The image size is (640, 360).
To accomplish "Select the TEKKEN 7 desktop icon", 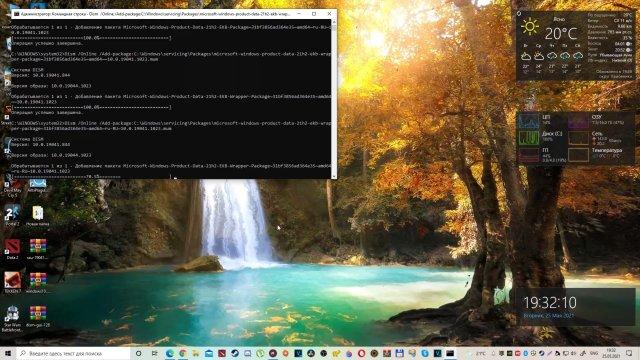I will point(12,282).
